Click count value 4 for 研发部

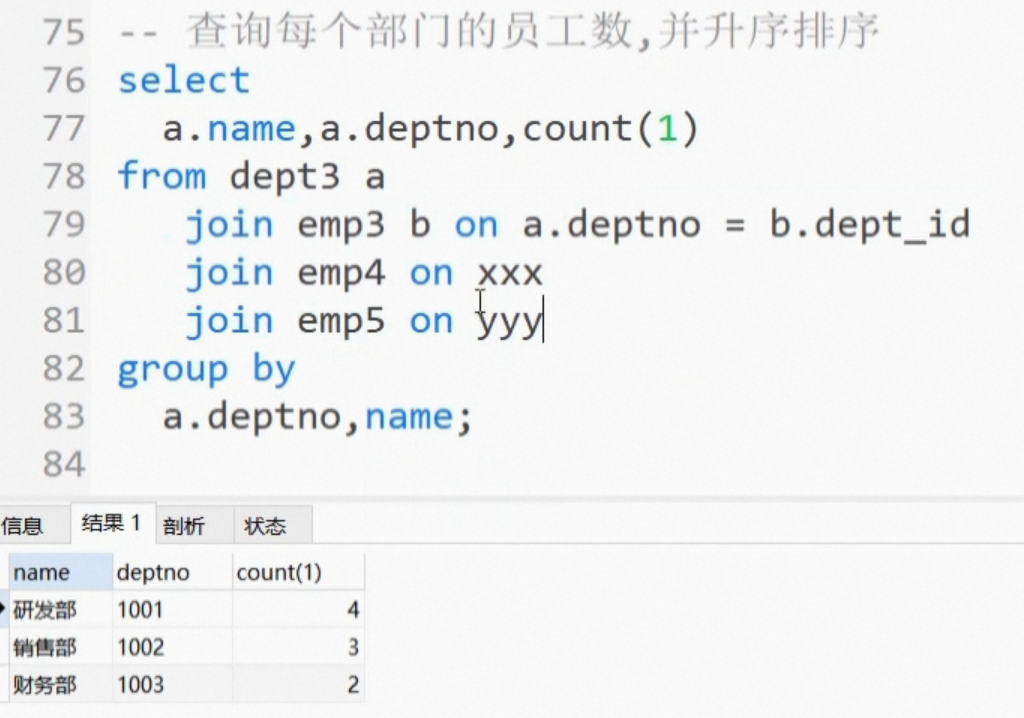(x=298, y=610)
